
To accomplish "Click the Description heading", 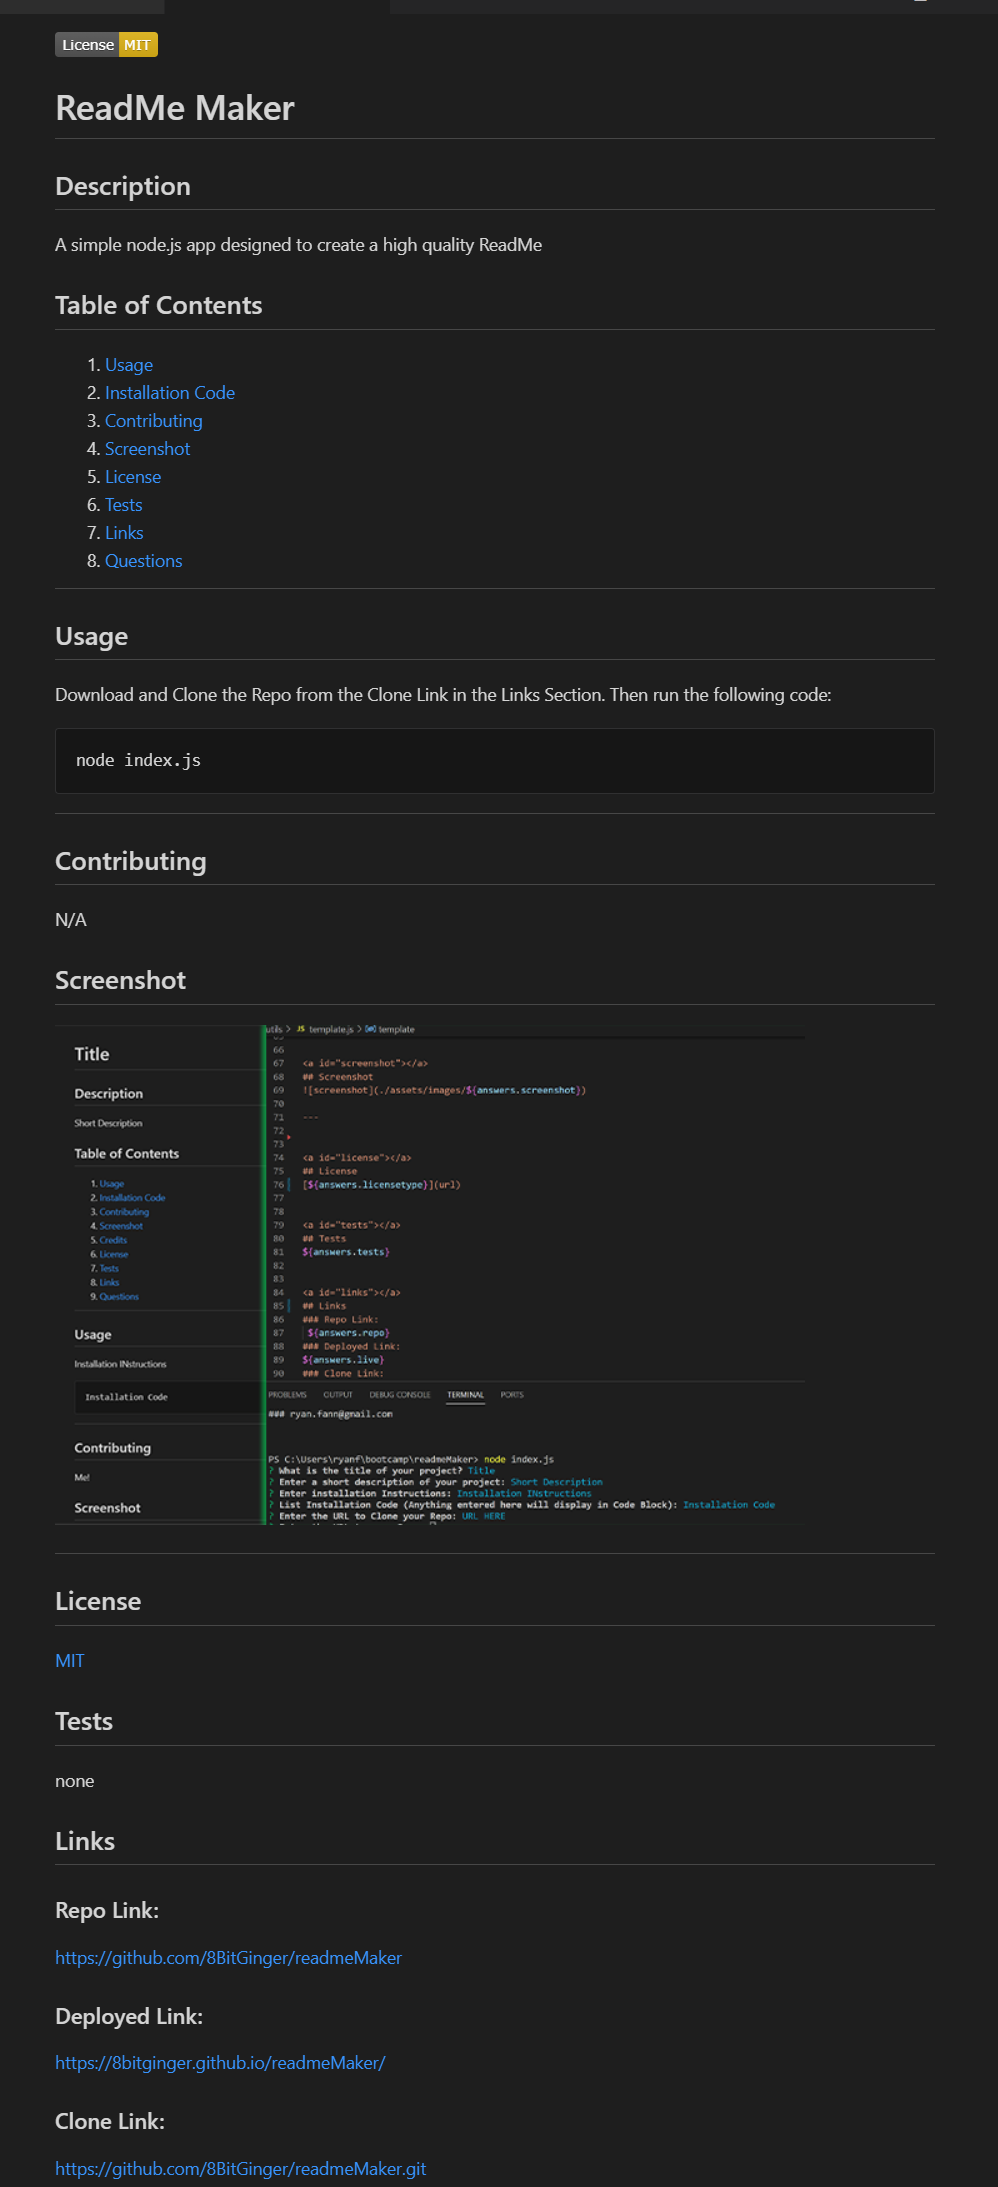I will (123, 187).
